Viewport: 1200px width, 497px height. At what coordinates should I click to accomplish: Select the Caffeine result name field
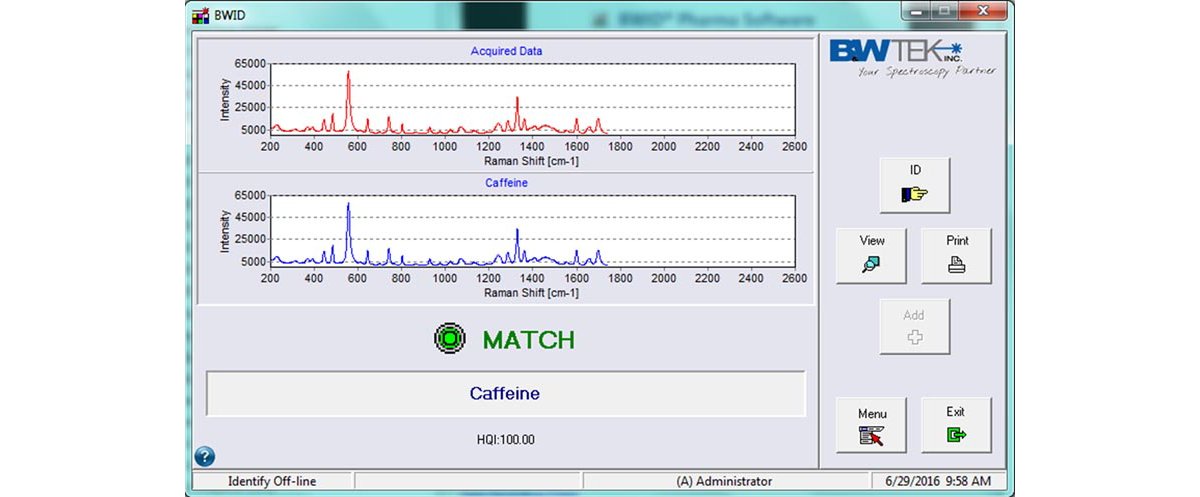coord(505,394)
